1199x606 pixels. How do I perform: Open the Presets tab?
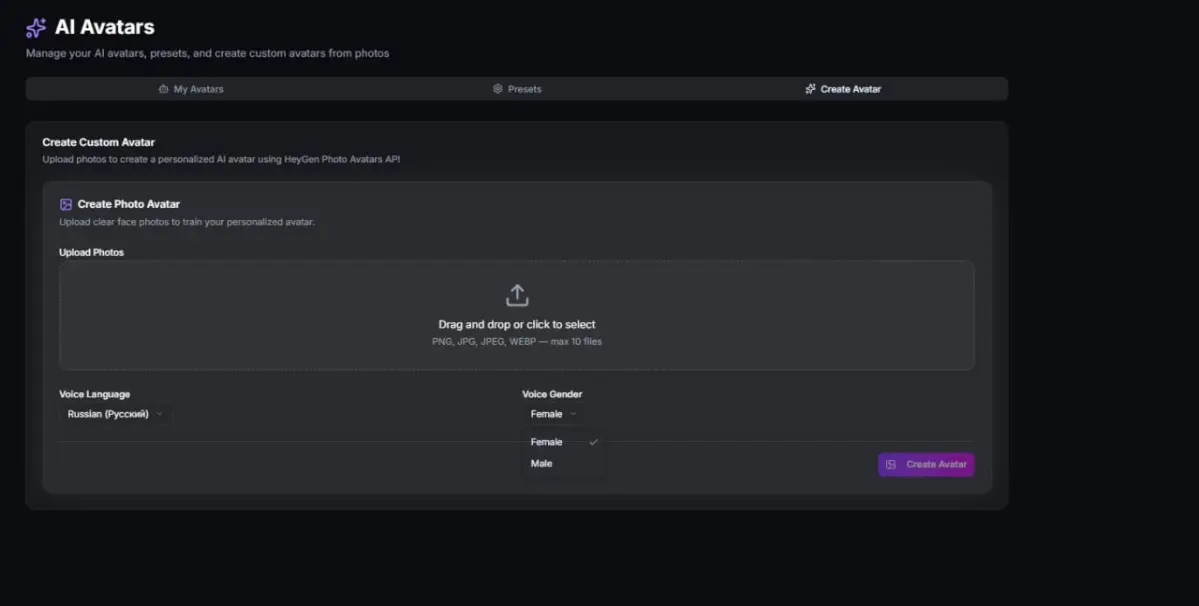click(x=517, y=88)
